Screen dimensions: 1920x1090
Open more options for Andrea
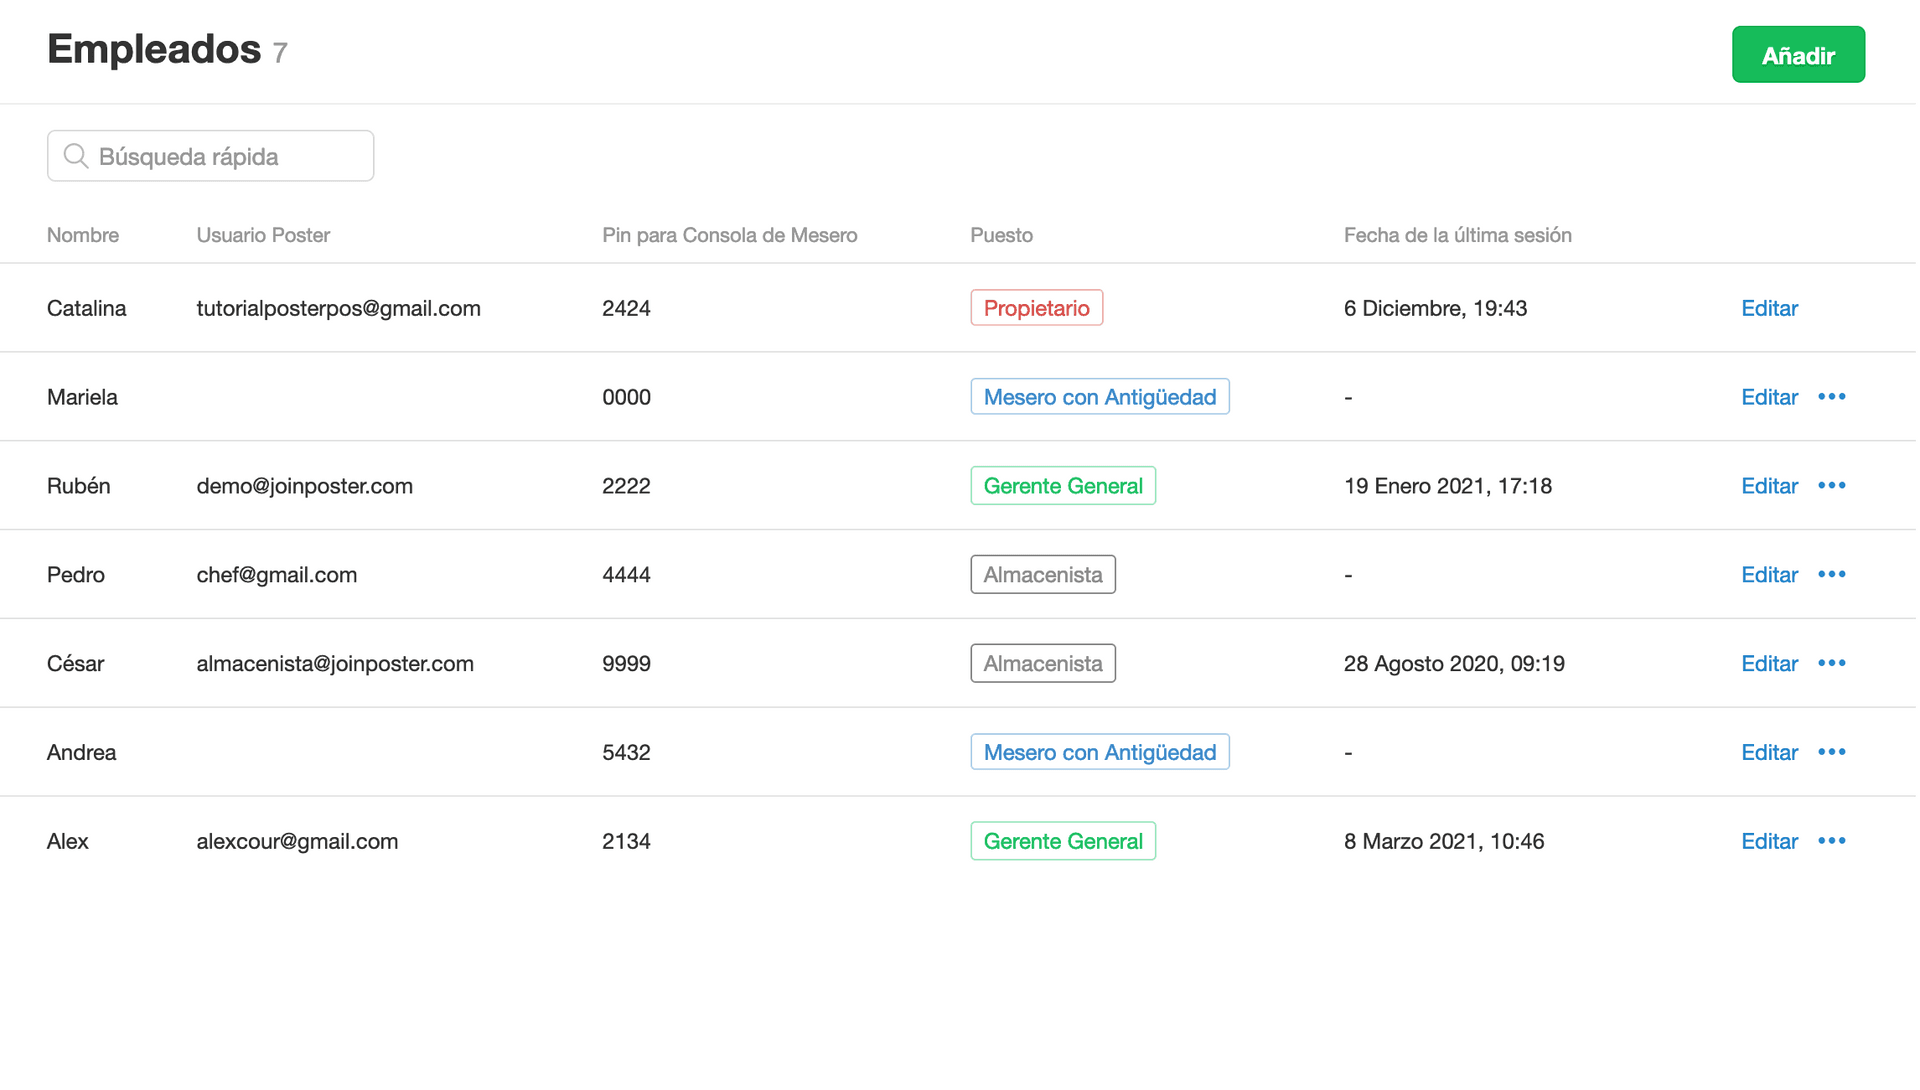1831,753
